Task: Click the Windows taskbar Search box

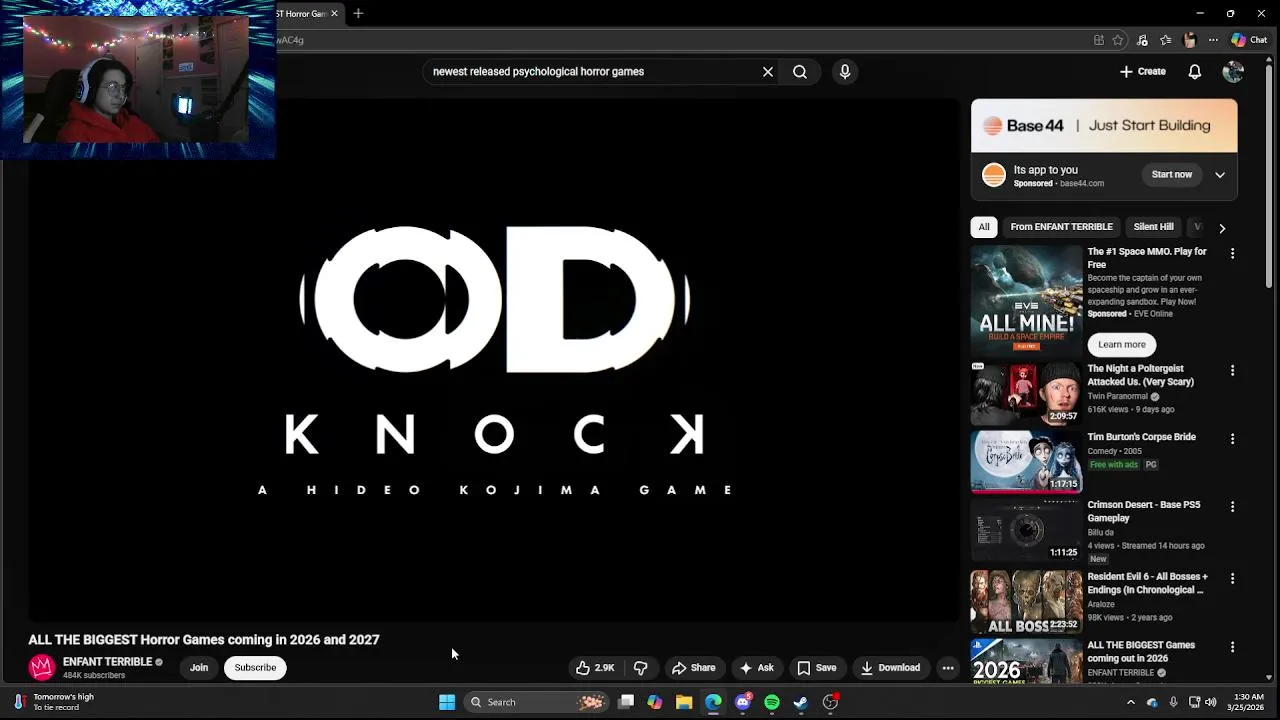Action: pyautogui.click(x=538, y=702)
